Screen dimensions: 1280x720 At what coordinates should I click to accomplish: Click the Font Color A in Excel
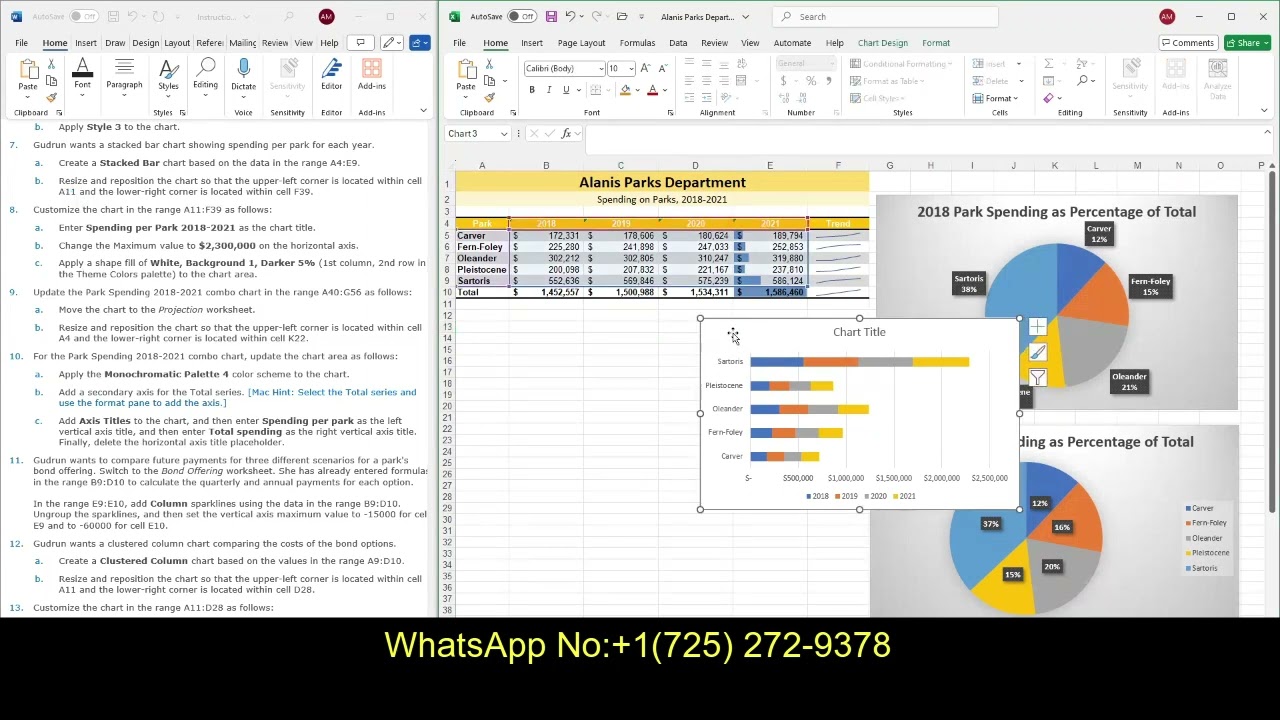pos(652,90)
